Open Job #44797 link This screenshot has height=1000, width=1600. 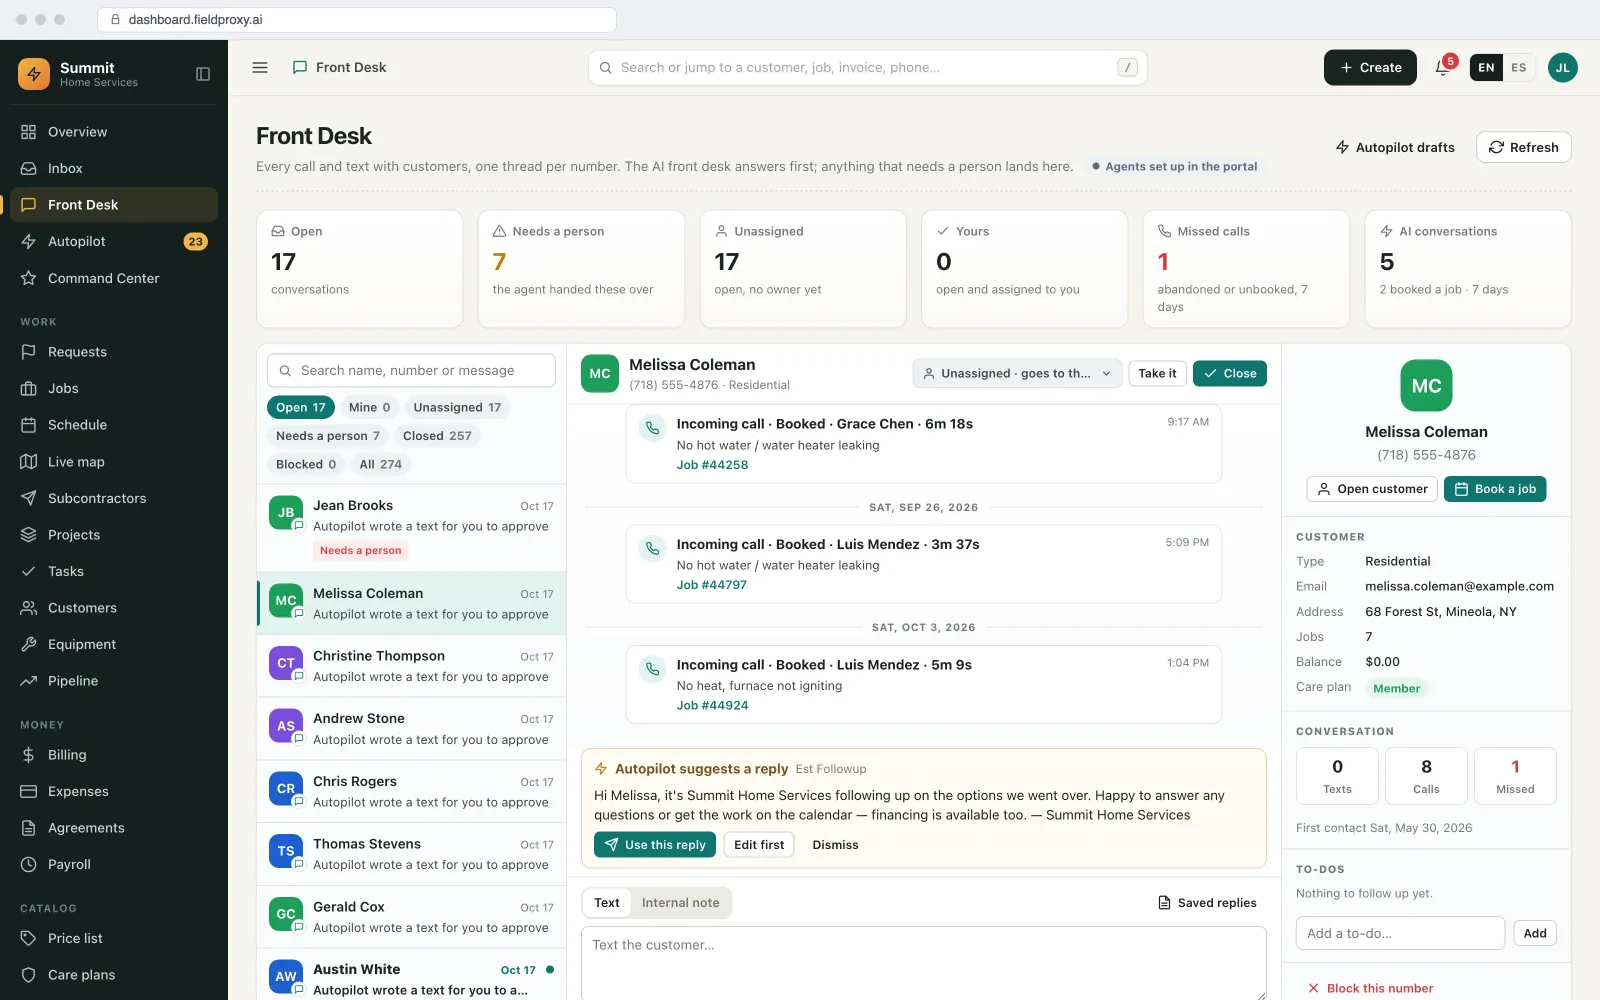(711, 585)
